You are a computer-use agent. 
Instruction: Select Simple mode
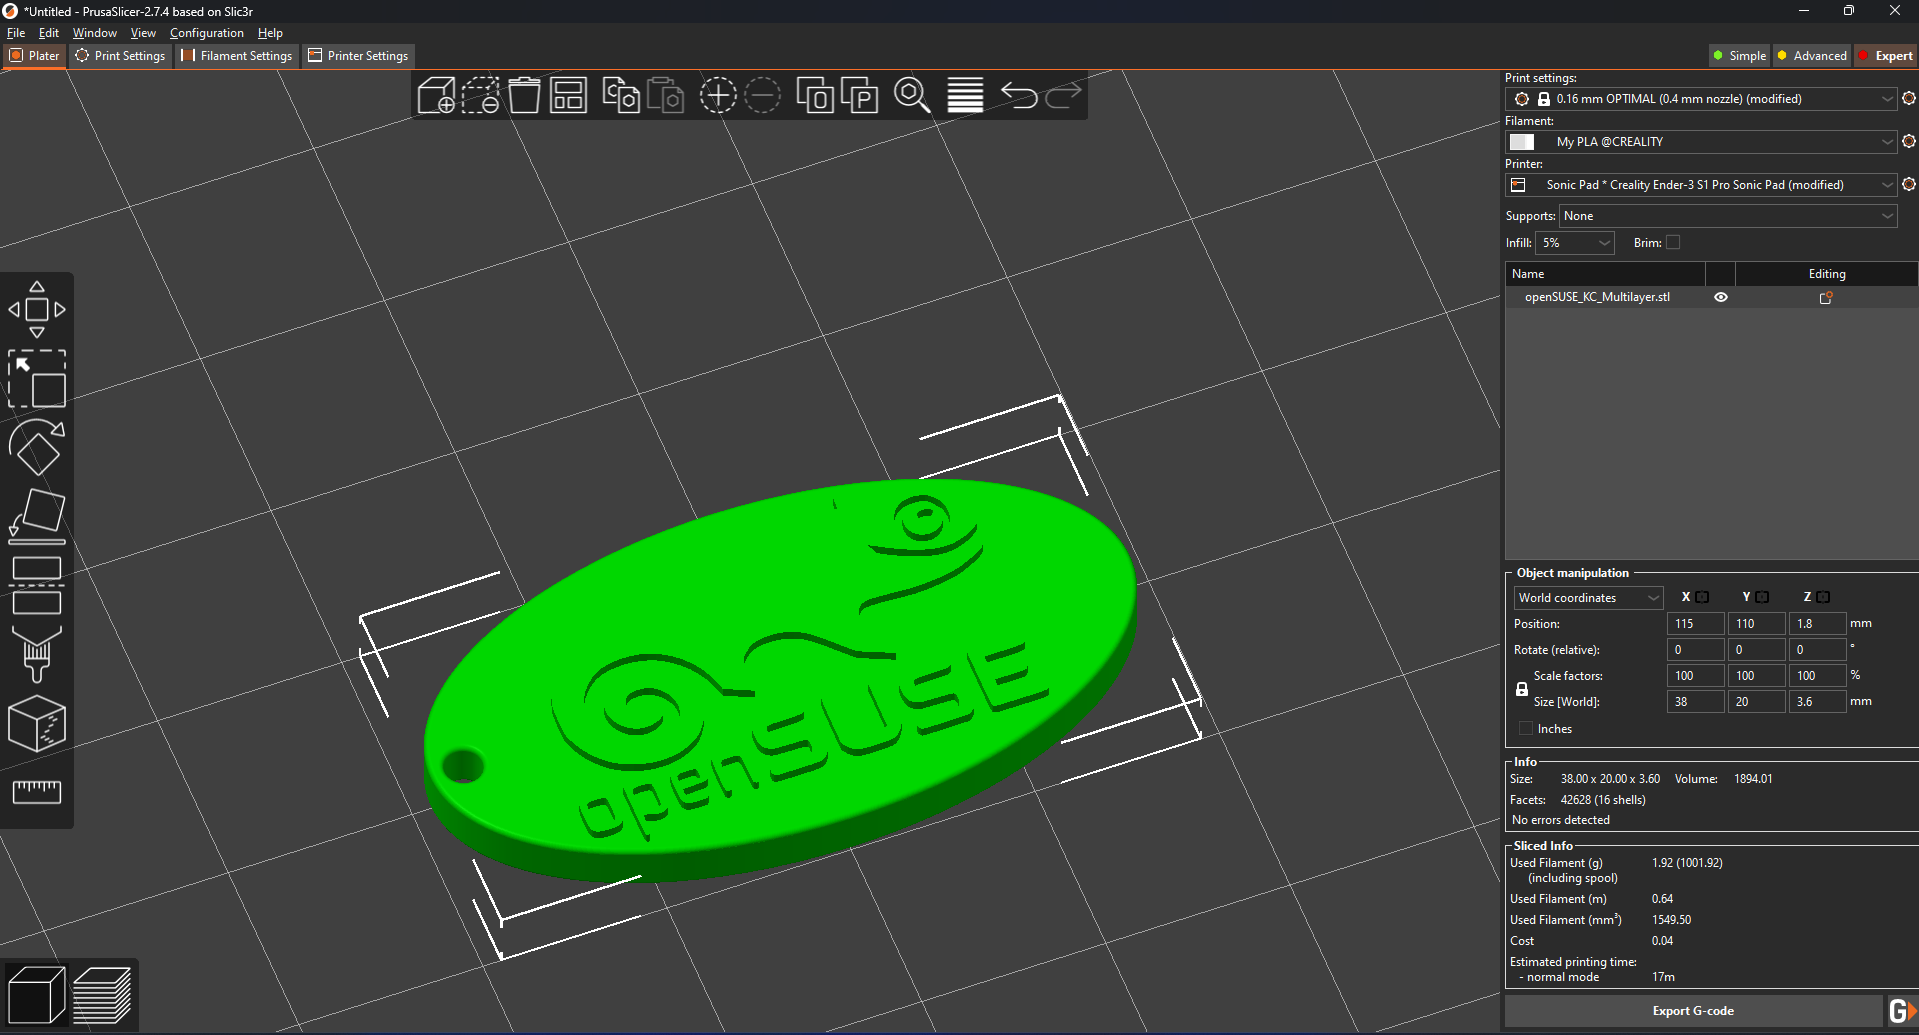click(x=1739, y=56)
